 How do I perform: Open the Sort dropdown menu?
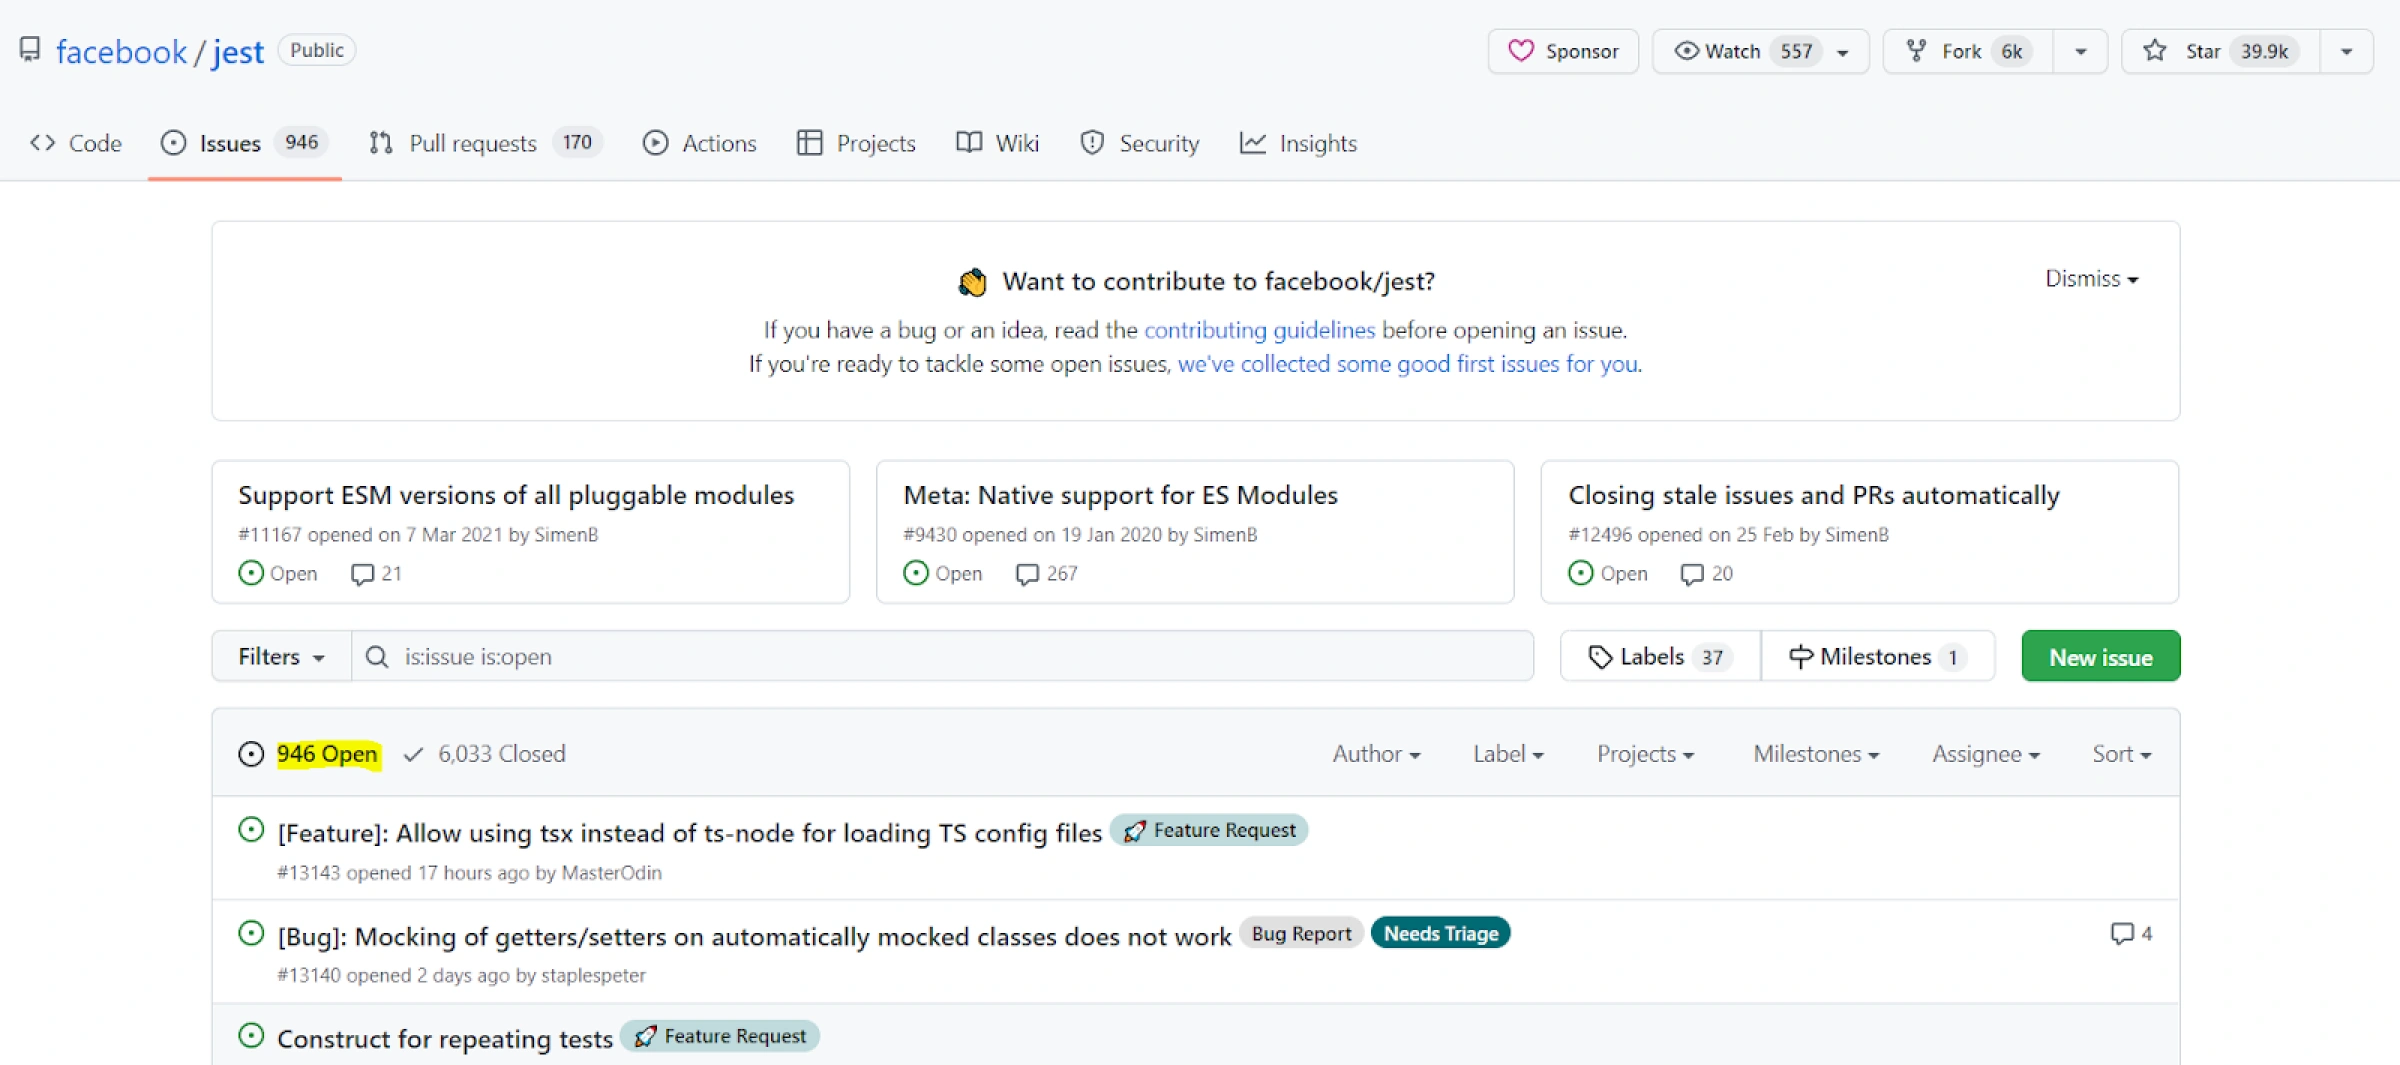(2121, 754)
